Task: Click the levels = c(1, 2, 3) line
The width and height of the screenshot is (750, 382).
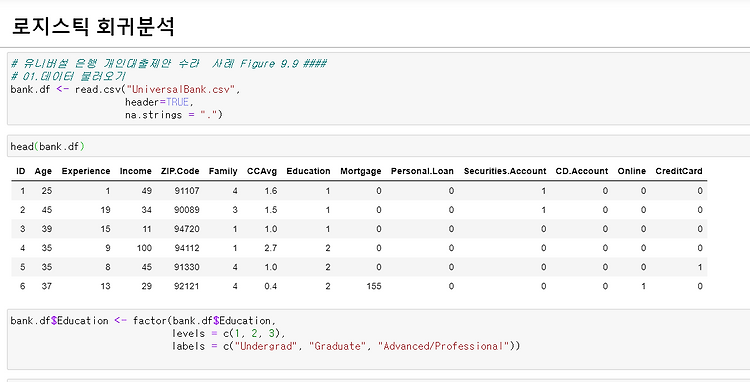Action: coord(229,333)
